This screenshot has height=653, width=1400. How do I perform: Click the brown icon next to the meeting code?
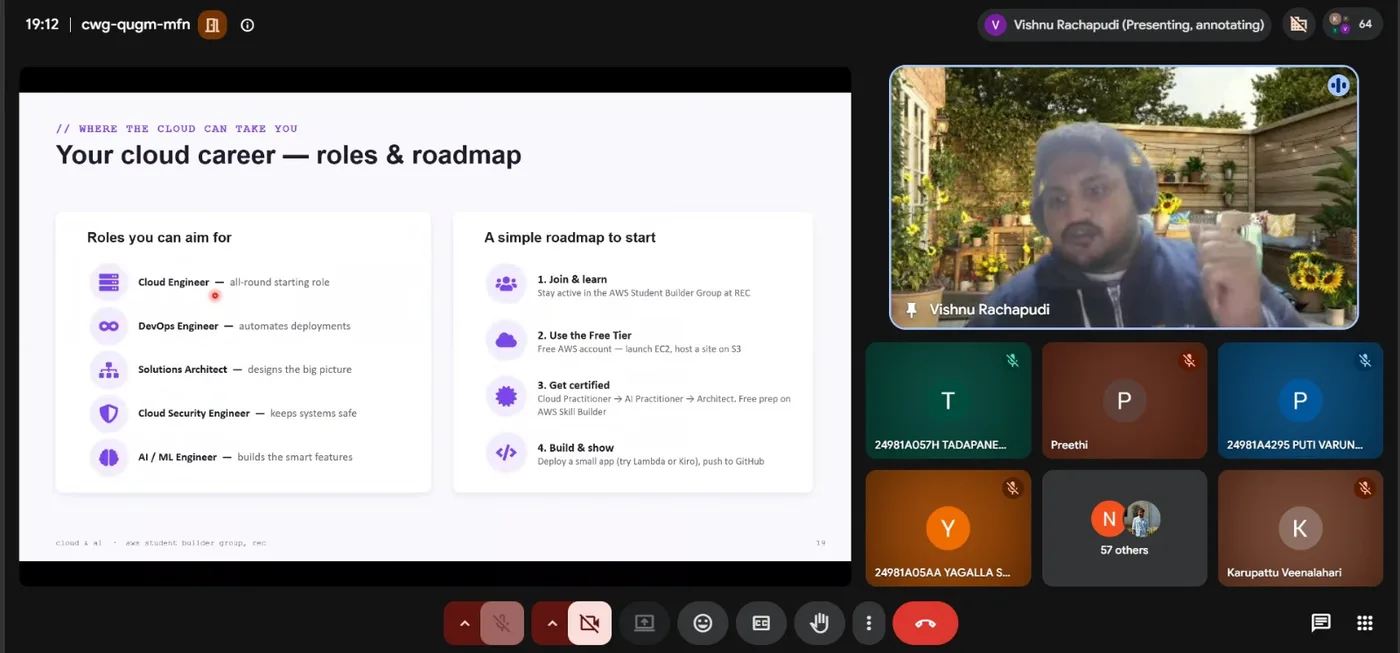[212, 25]
